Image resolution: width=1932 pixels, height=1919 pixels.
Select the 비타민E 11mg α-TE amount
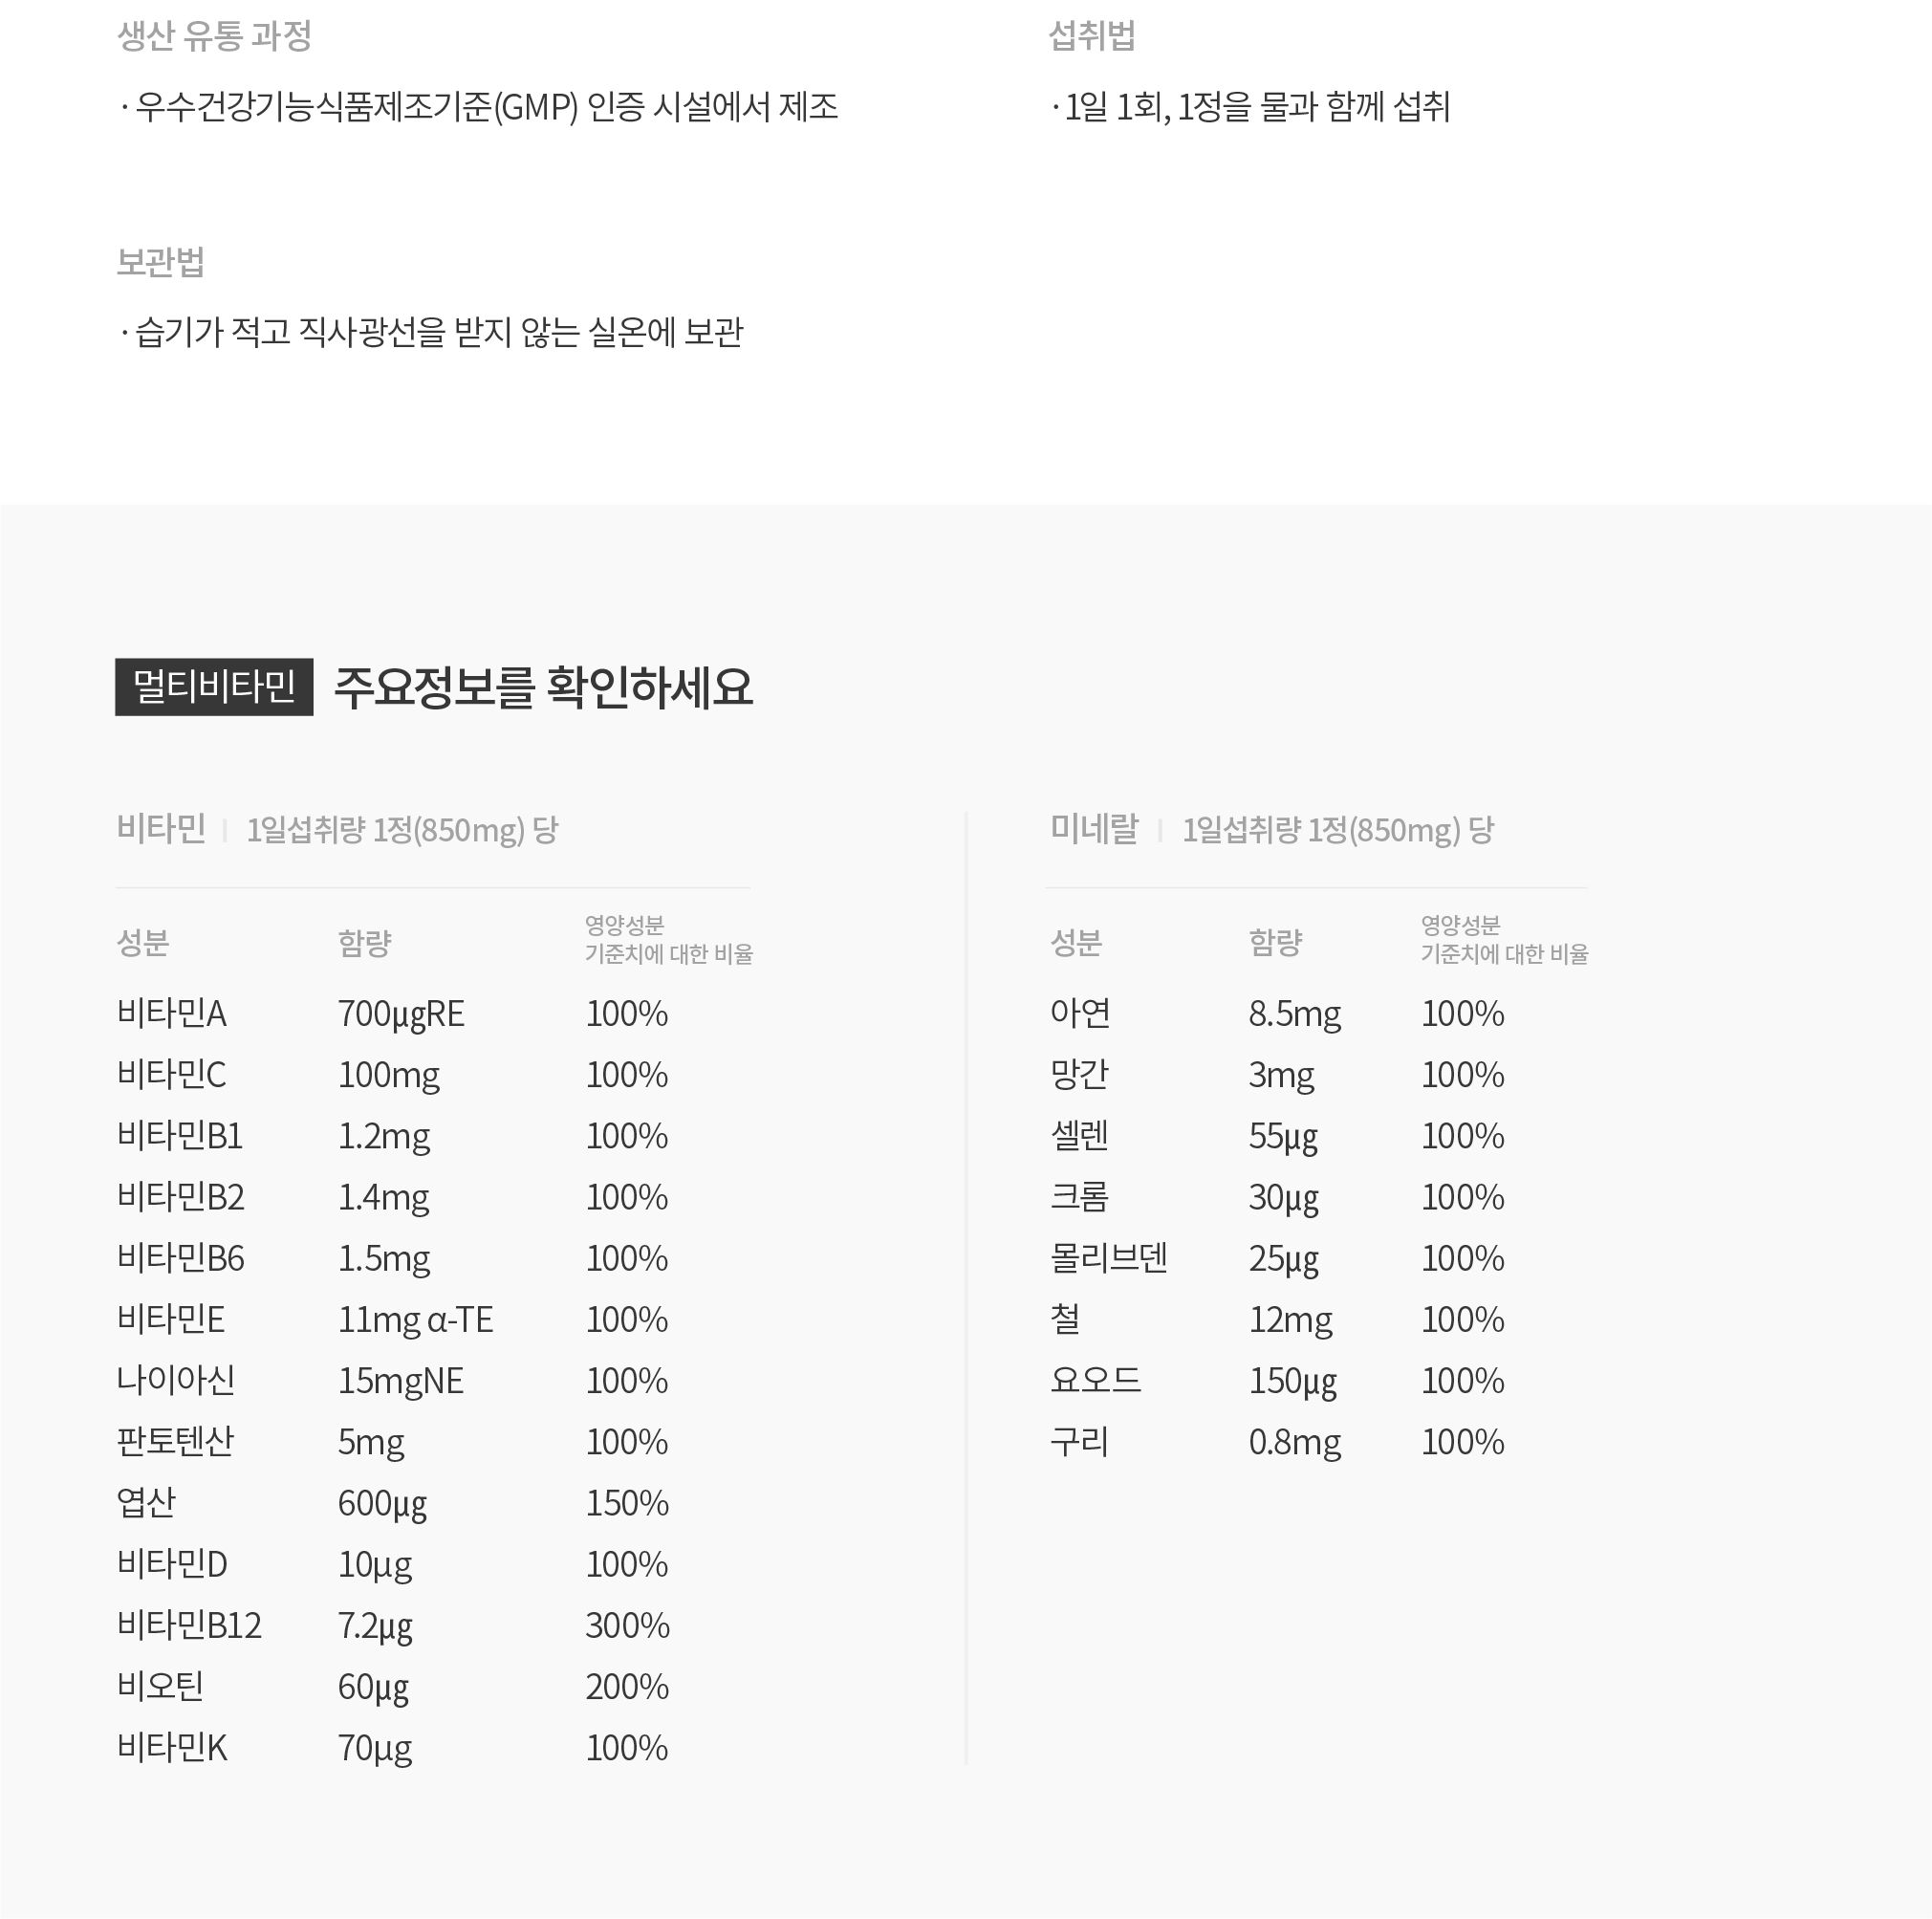[x=415, y=1320]
